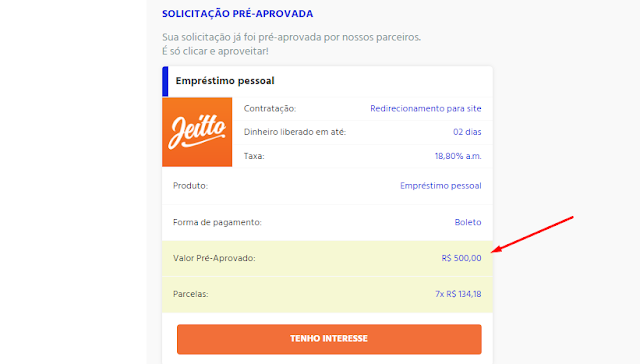Click the blue accent bar beside card title
640x364 pixels.
pos(165,81)
